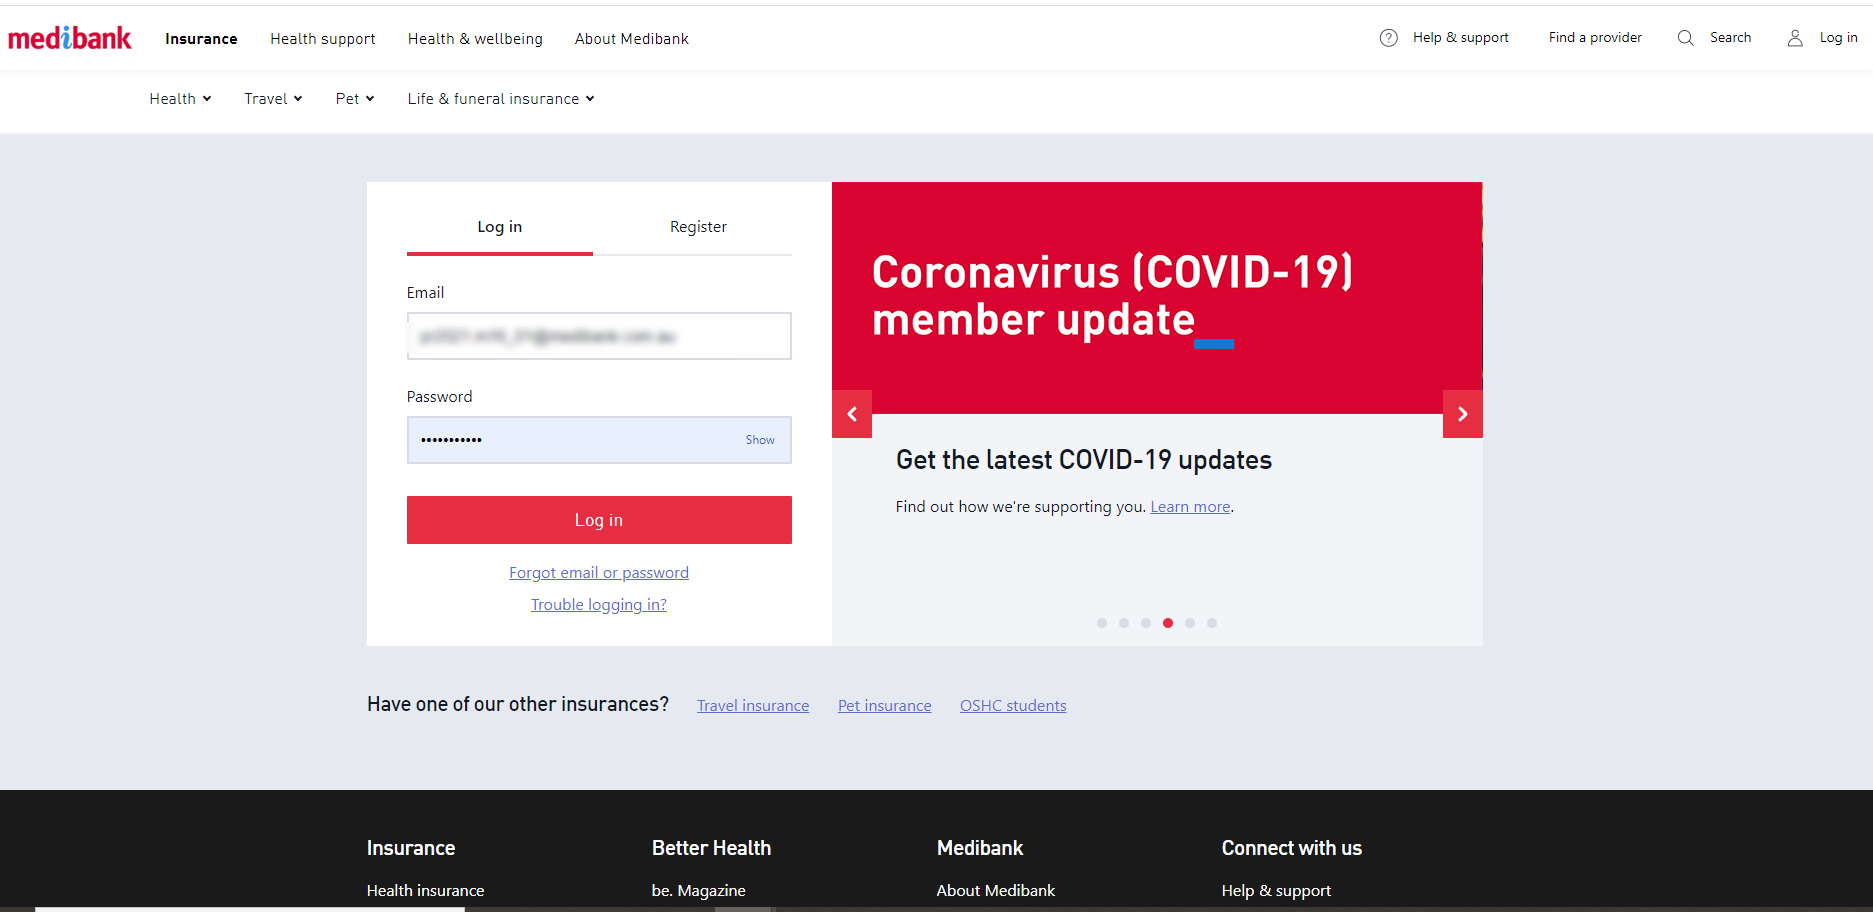Advance carousel with right arrow
Screen dimensions: 1873x912
pyautogui.click(x=1462, y=413)
